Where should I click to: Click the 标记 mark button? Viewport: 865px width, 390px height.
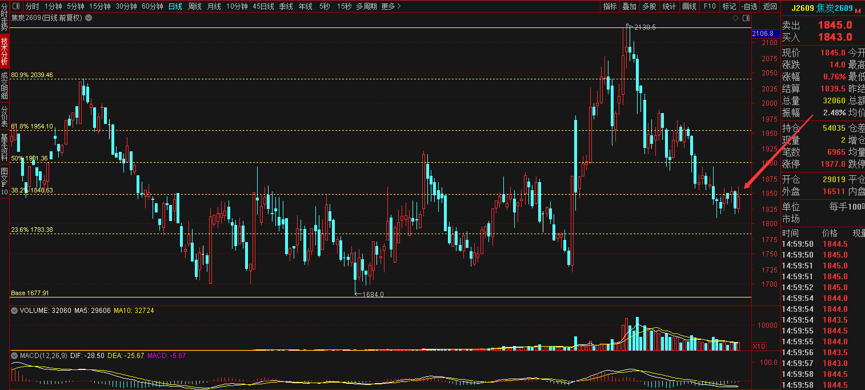click(729, 7)
